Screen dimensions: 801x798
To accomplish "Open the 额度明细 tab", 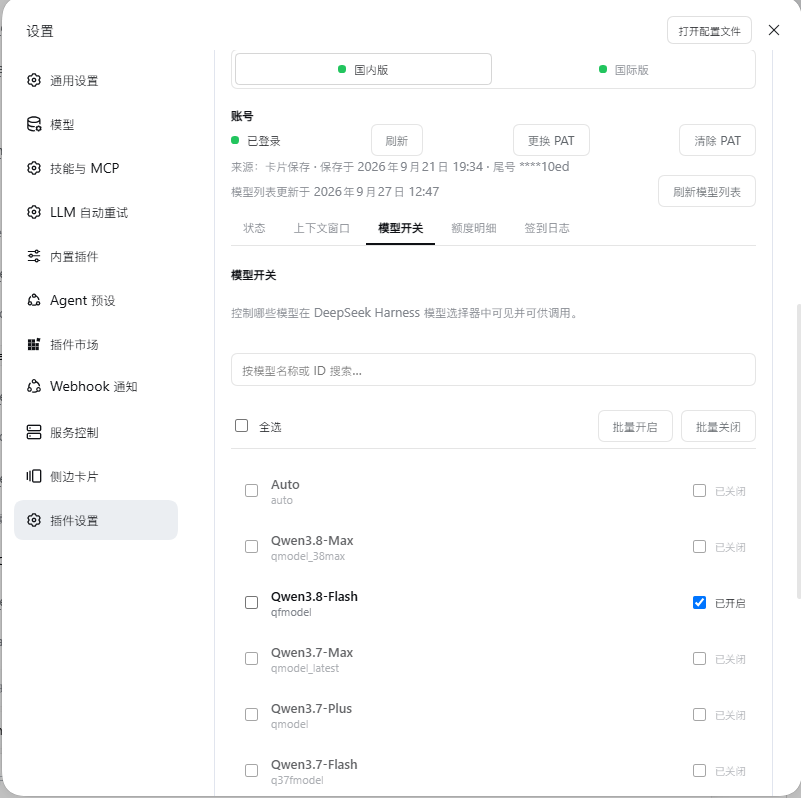I will pyautogui.click(x=474, y=228).
